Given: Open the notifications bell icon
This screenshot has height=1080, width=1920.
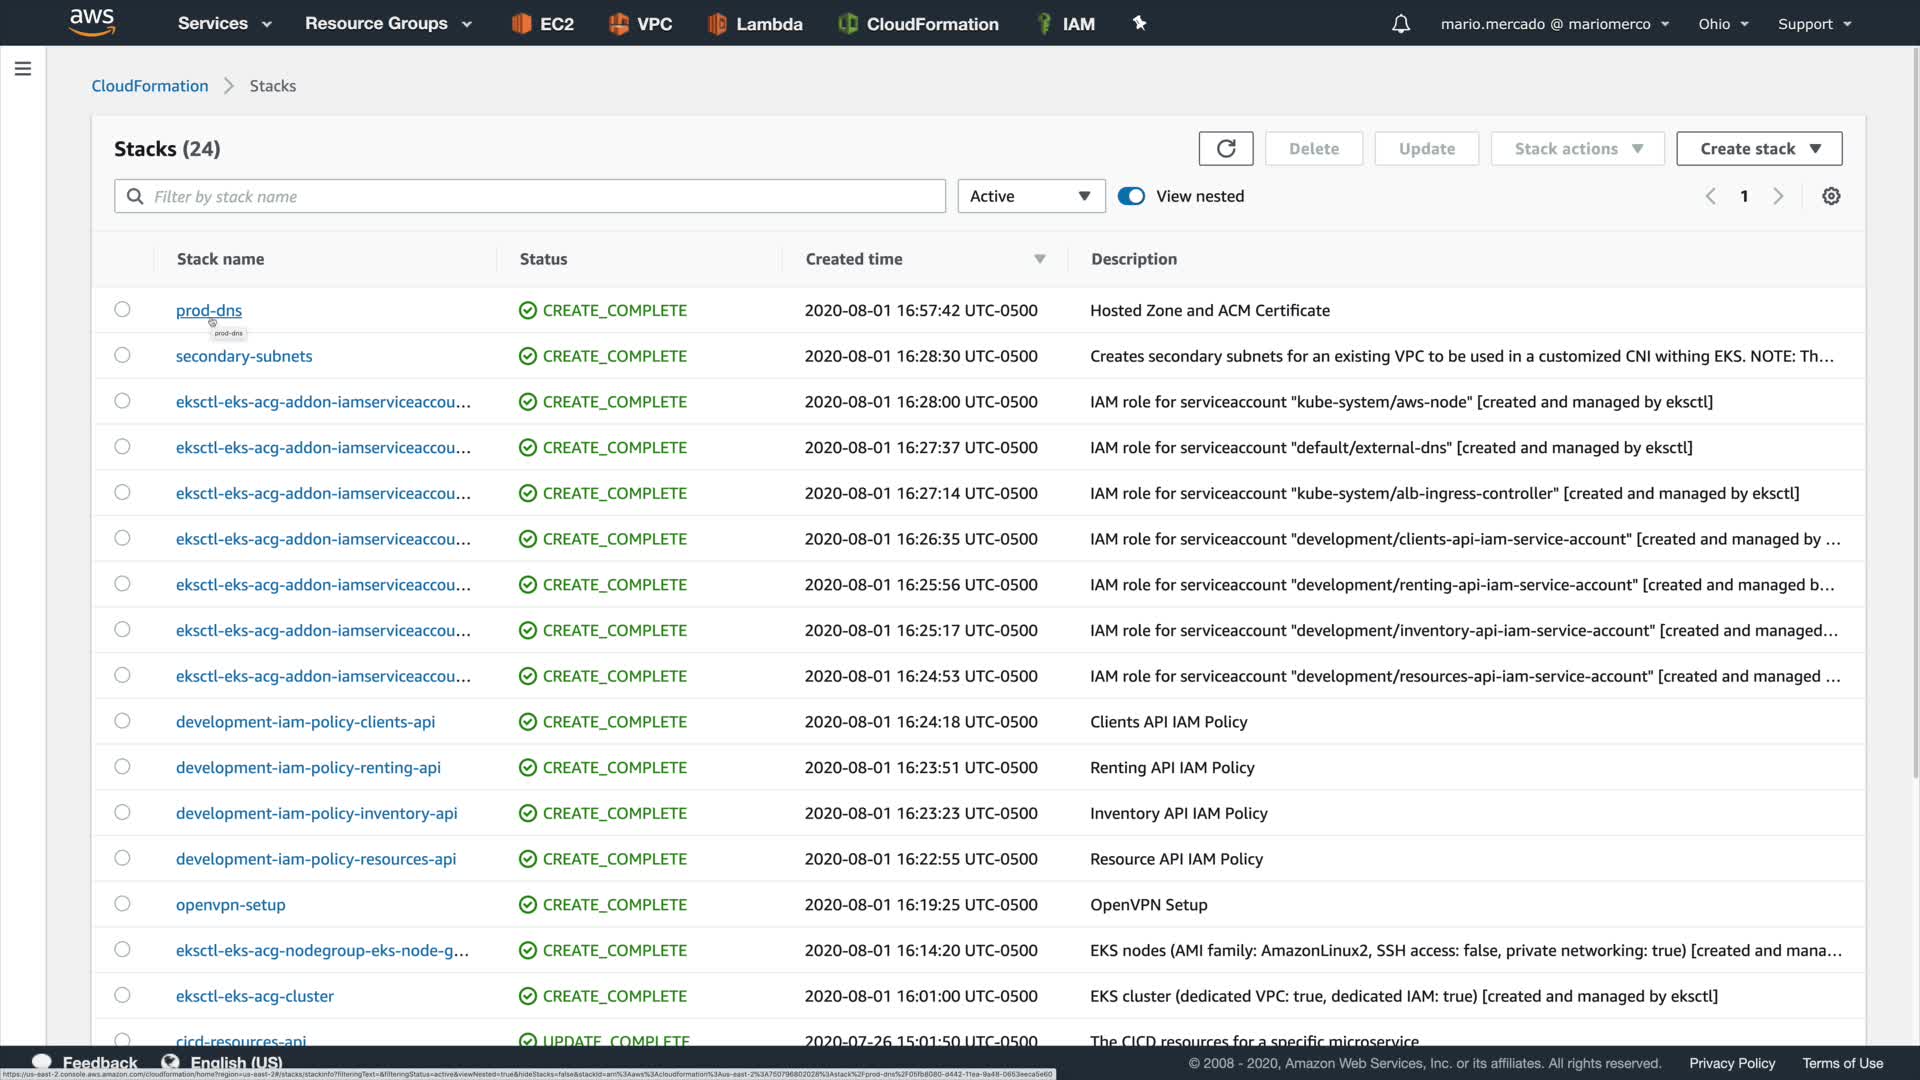Looking at the screenshot, I should [x=1401, y=24].
